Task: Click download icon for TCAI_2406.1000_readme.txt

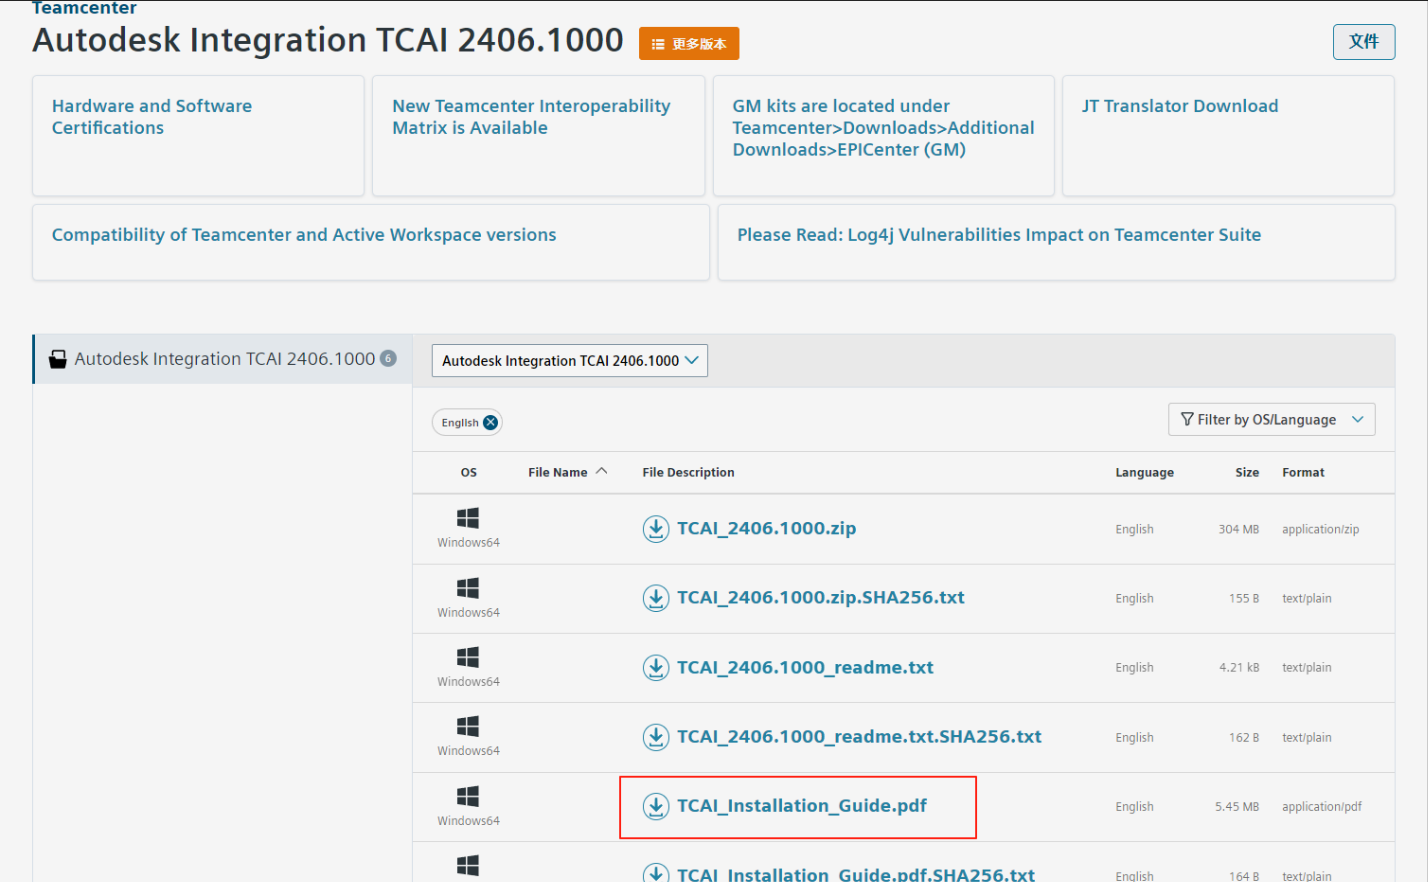Action: coord(655,667)
